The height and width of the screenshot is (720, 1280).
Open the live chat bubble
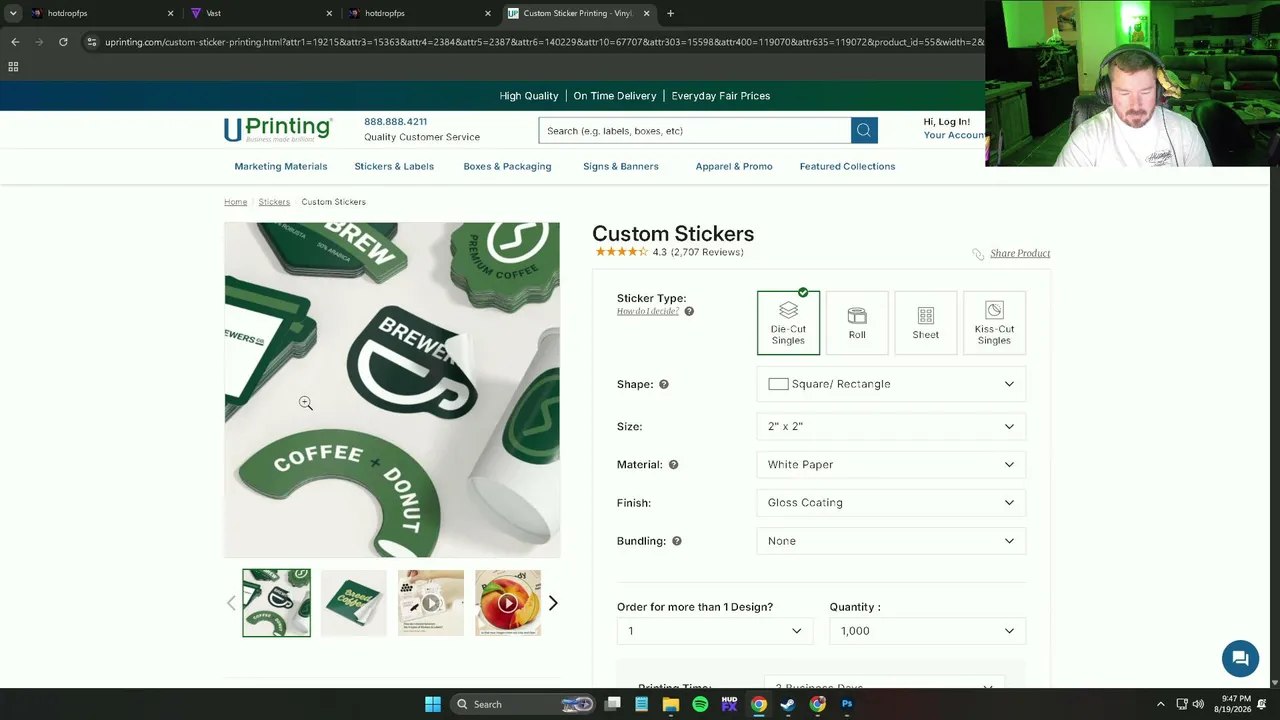pyautogui.click(x=1240, y=658)
